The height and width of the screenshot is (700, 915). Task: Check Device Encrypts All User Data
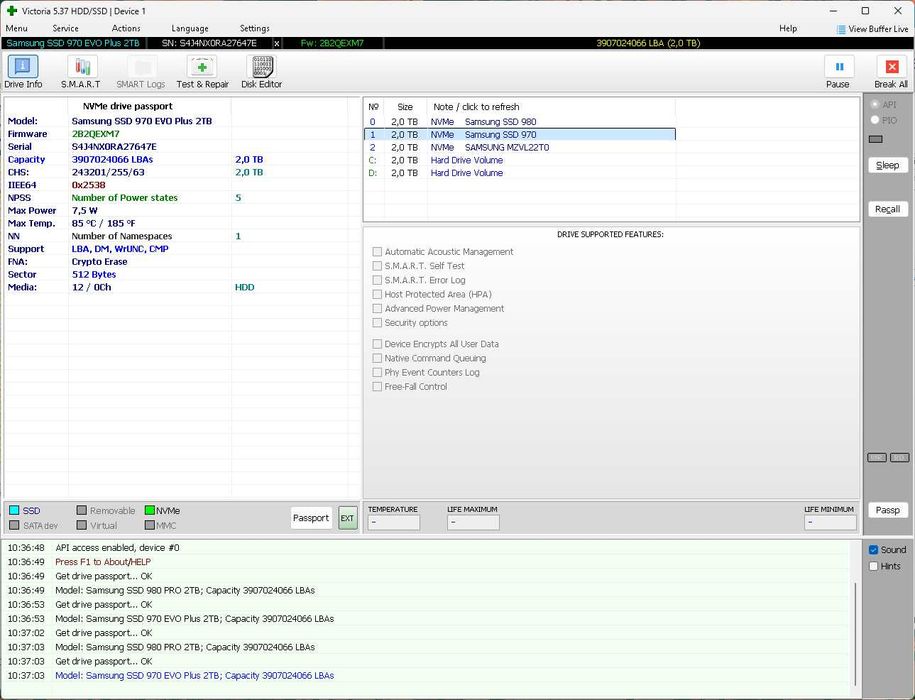tap(377, 344)
